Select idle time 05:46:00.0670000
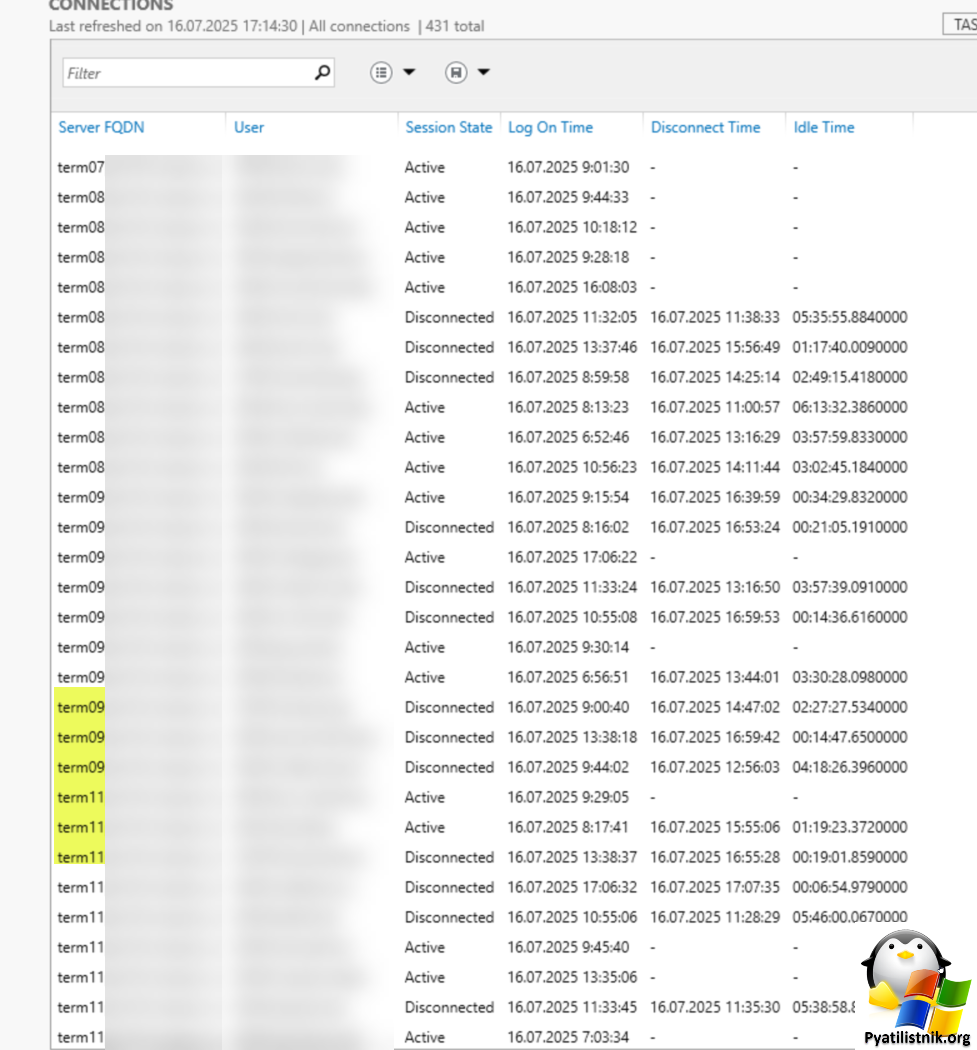This screenshot has width=977, height=1050. pos(850,917)
